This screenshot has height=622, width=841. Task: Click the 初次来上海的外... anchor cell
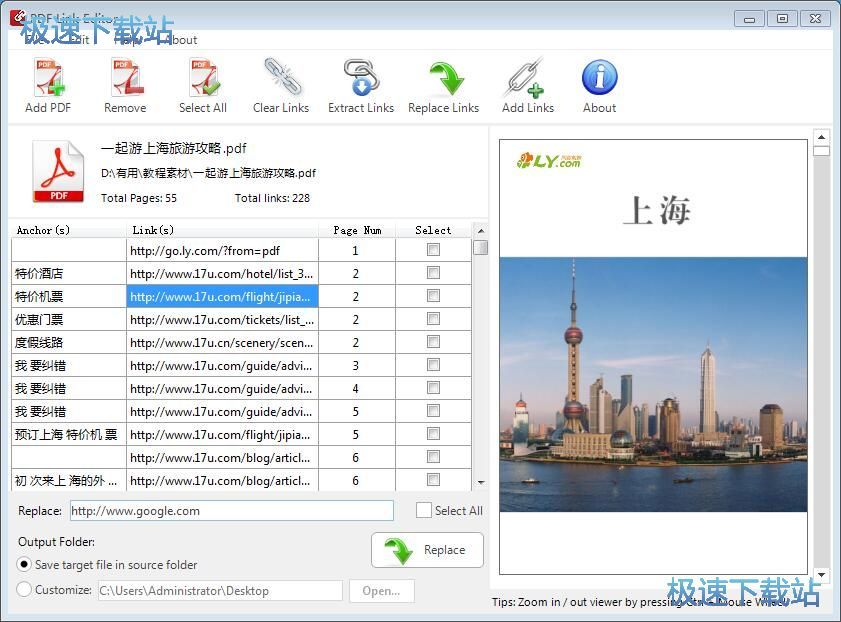coord(69,480)
